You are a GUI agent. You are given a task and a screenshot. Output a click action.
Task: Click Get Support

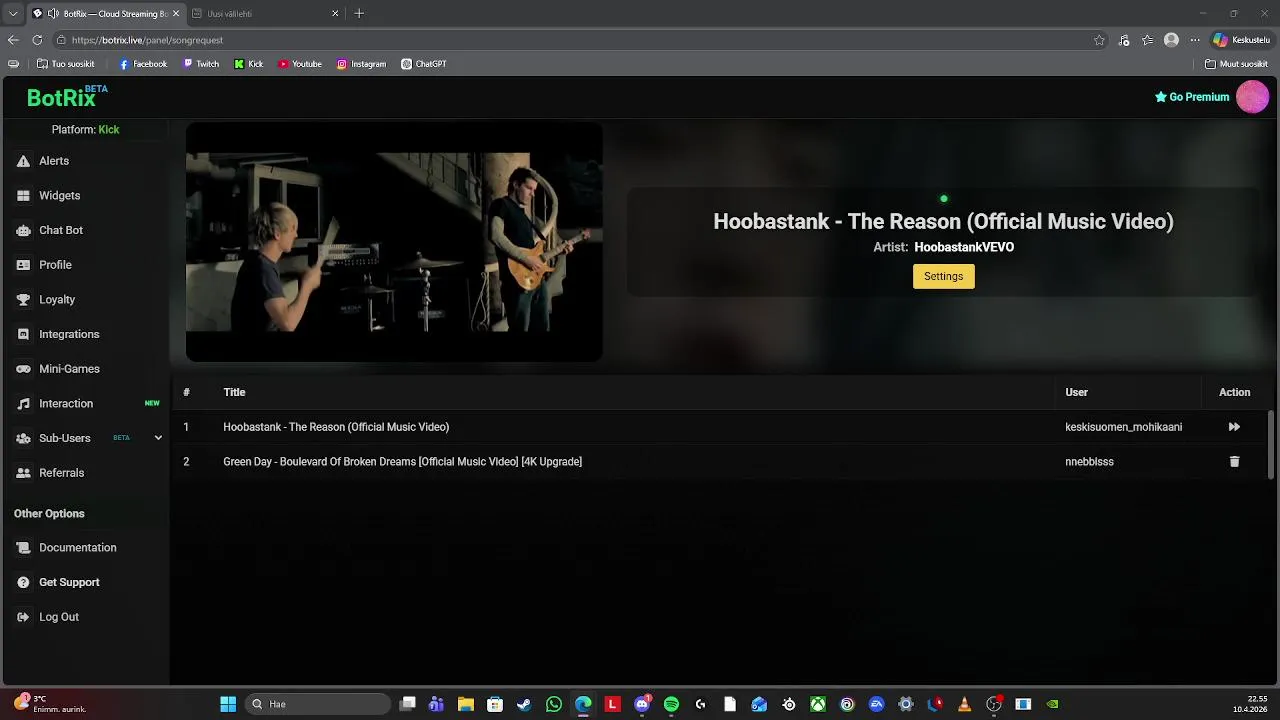pyautogui.click(x=58, y=582)
